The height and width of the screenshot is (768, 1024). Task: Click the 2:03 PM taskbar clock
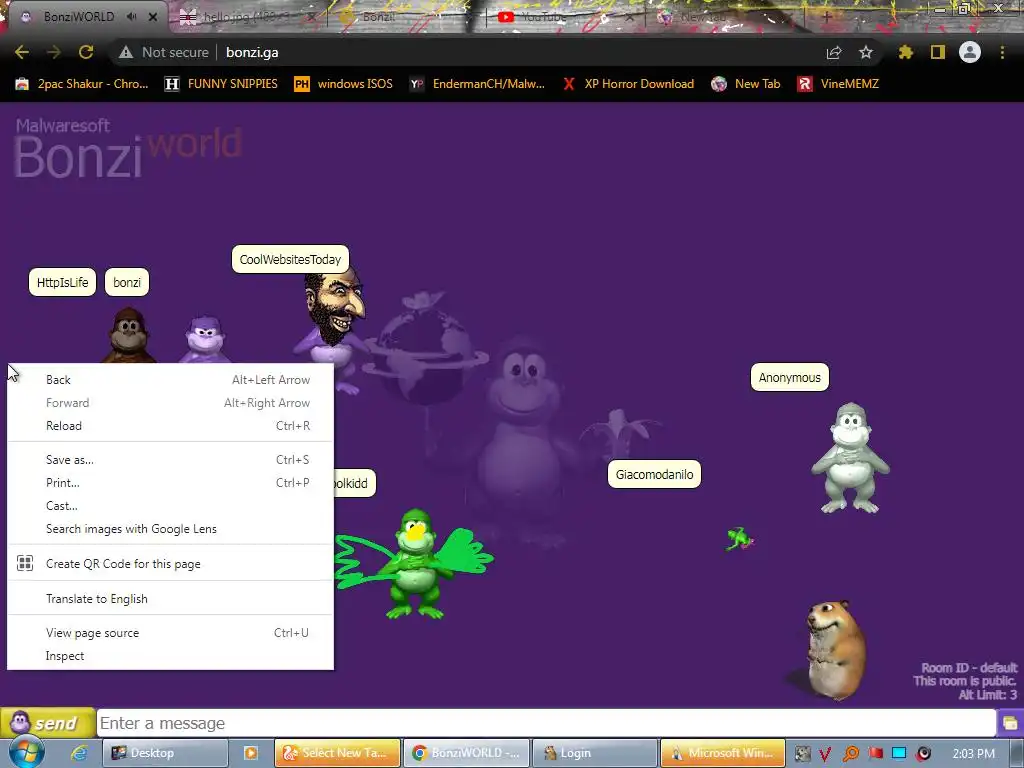[974, 754]
